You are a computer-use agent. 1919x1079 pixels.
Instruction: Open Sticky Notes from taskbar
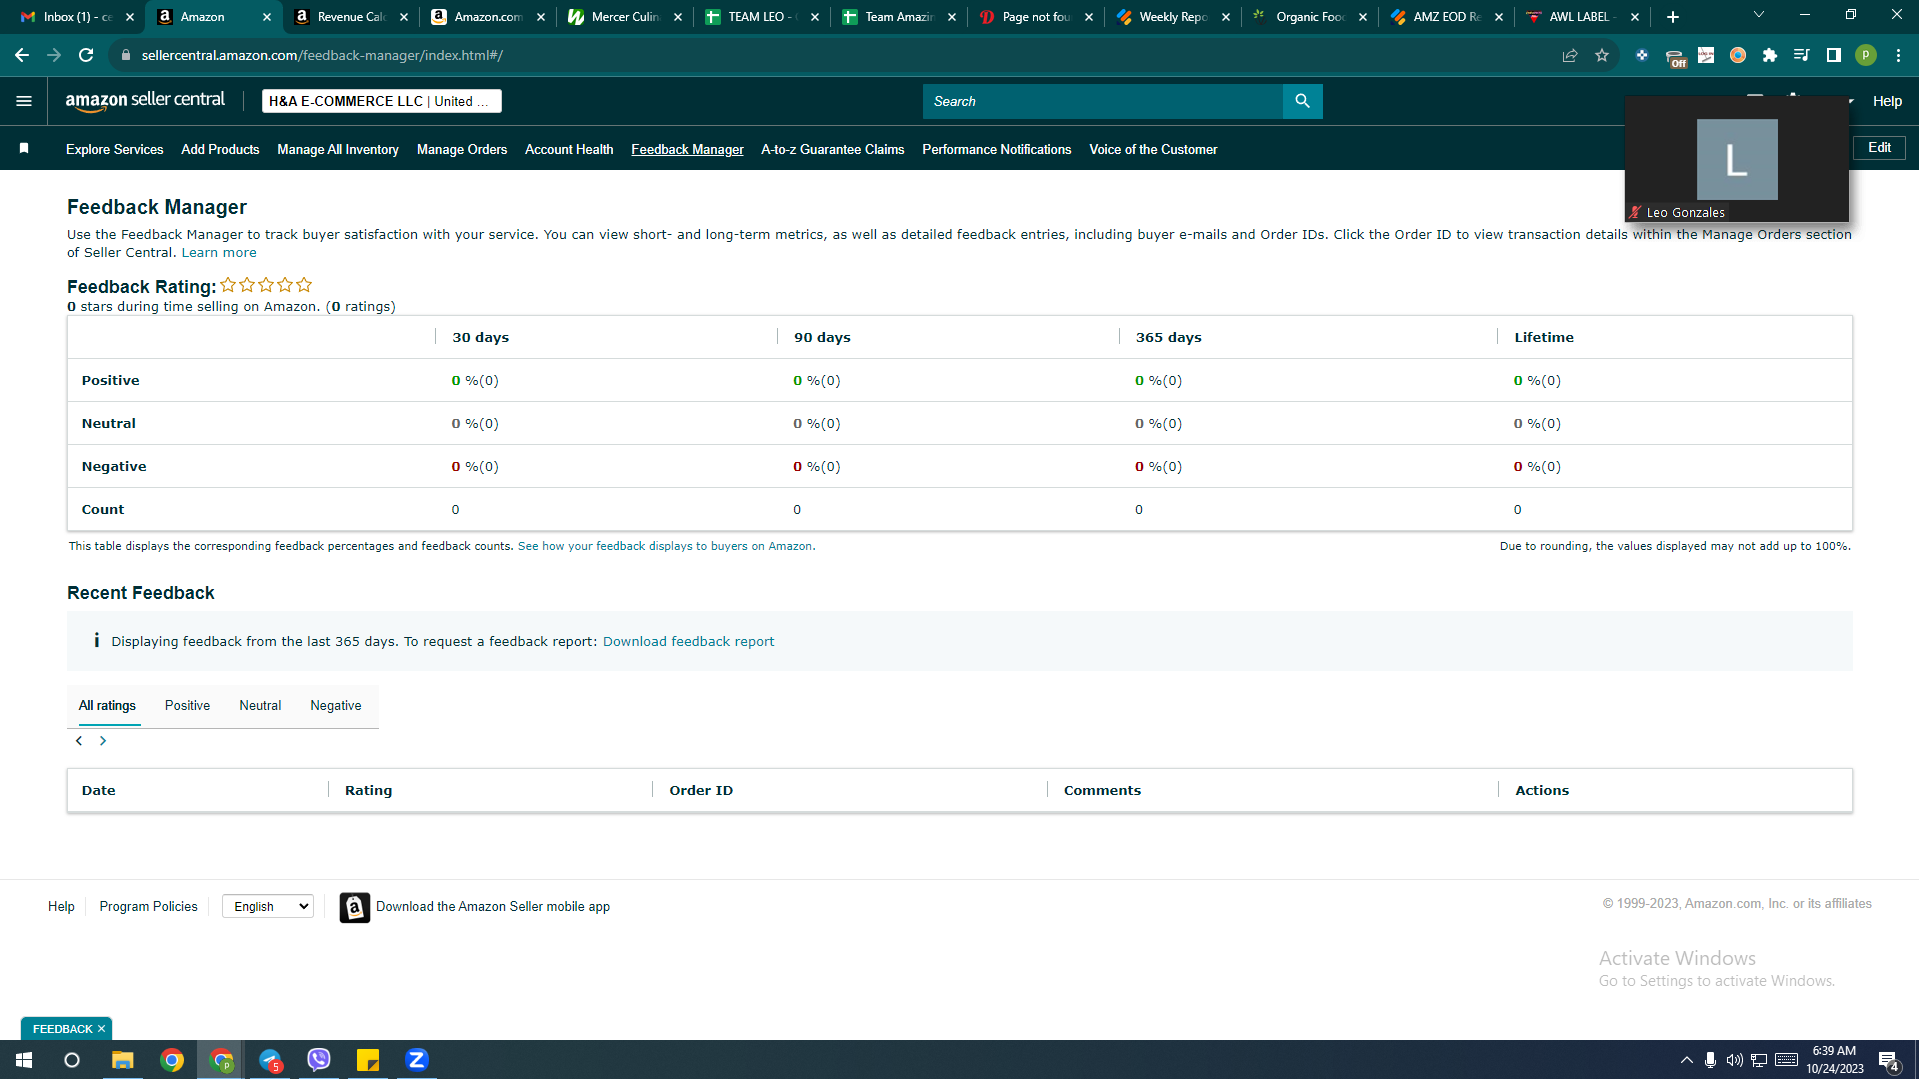click(368, 1060)
